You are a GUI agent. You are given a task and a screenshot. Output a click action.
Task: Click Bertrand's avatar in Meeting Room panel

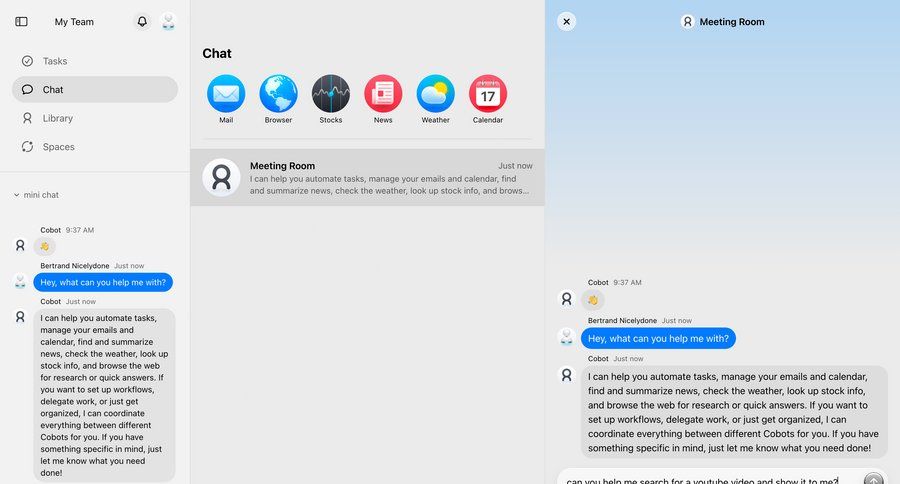coord(567,336)
